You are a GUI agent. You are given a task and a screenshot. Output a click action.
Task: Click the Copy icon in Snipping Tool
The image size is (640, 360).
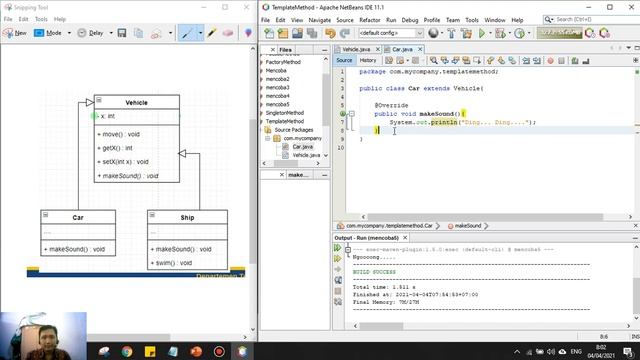coord(138,33)
